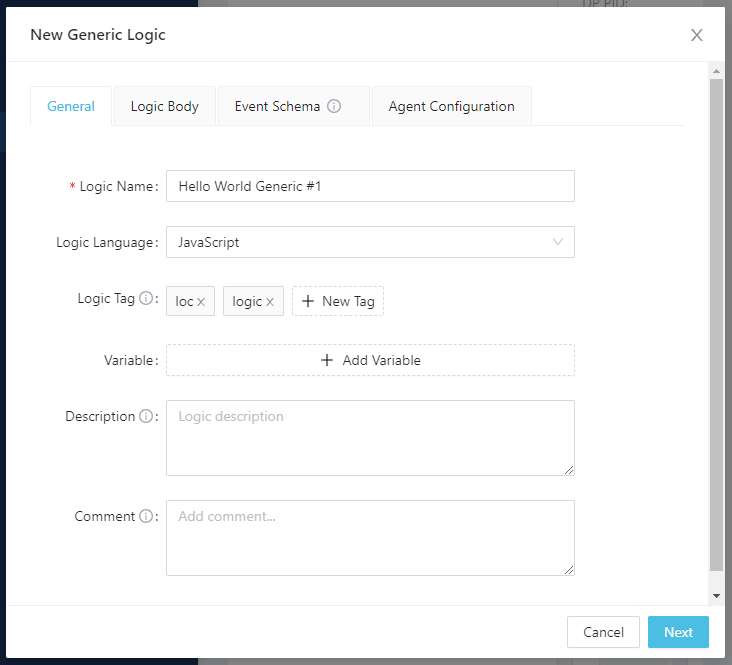Click Add Variable button
The image size is (732, 665).
point(370,360)
